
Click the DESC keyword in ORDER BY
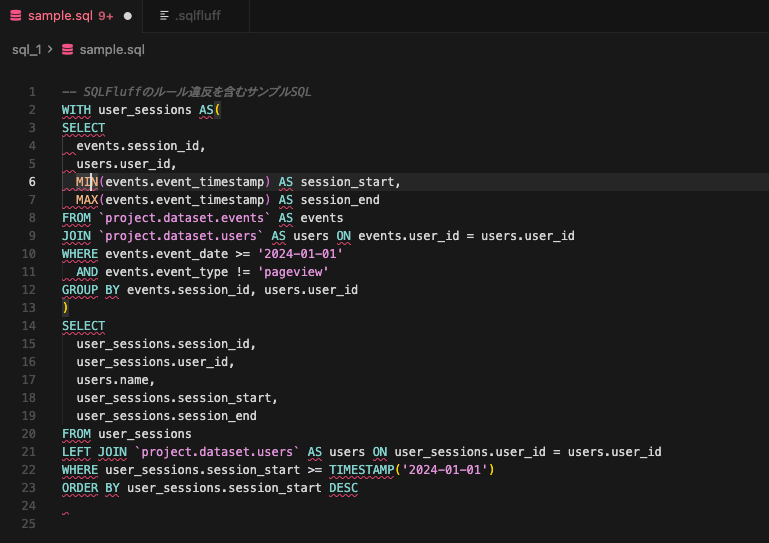[342, 488]
